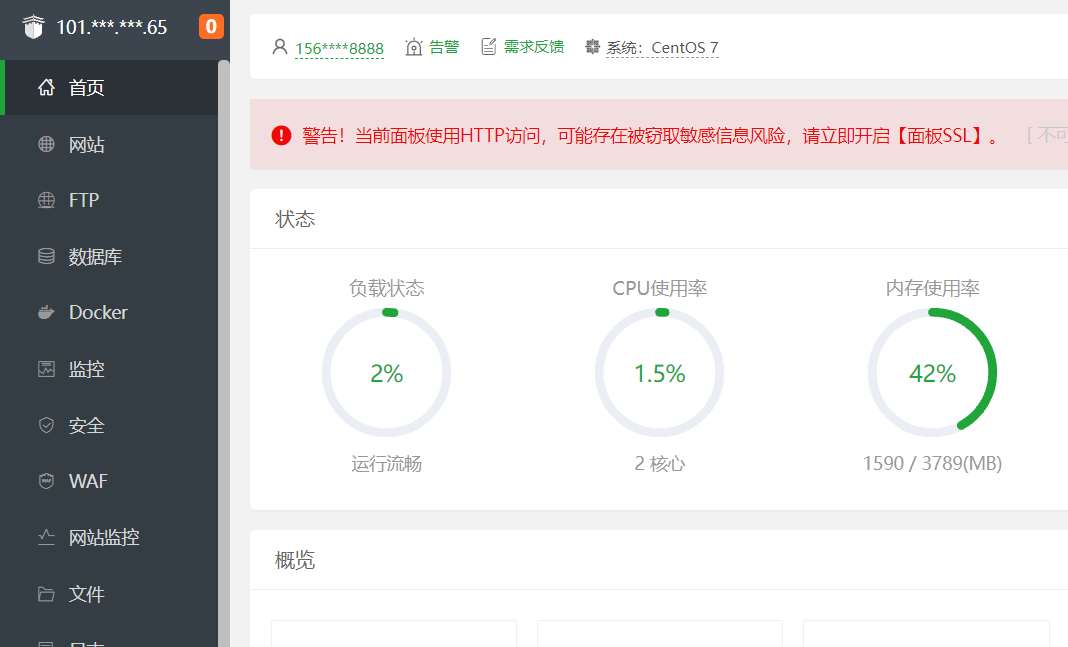This screenshot has height=647, width=1068.
Task: Click the folder icon for 文件
Action: 46,594
